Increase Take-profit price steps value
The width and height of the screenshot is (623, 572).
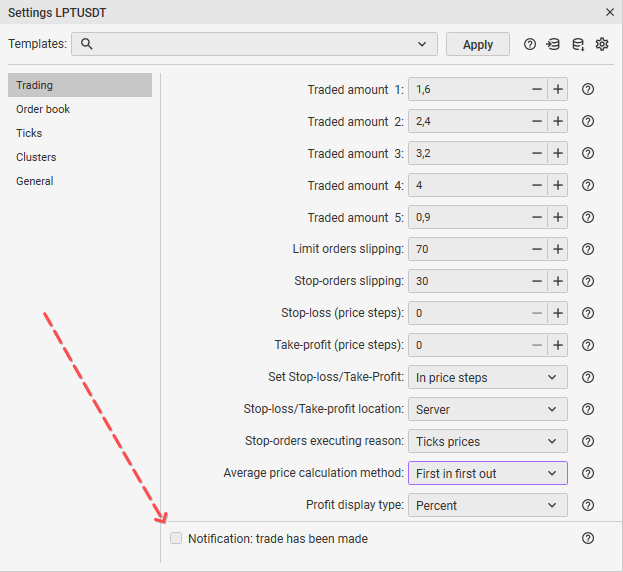(557, 345)
